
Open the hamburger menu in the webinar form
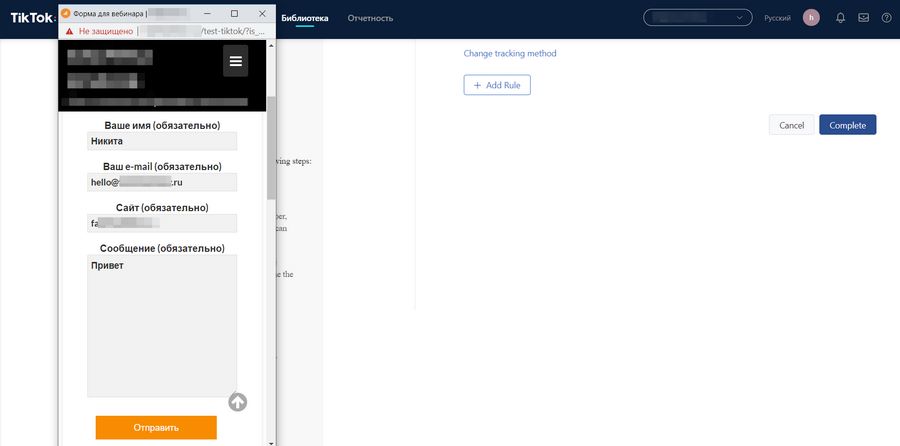pyautogui.click(x=235, y=61)
